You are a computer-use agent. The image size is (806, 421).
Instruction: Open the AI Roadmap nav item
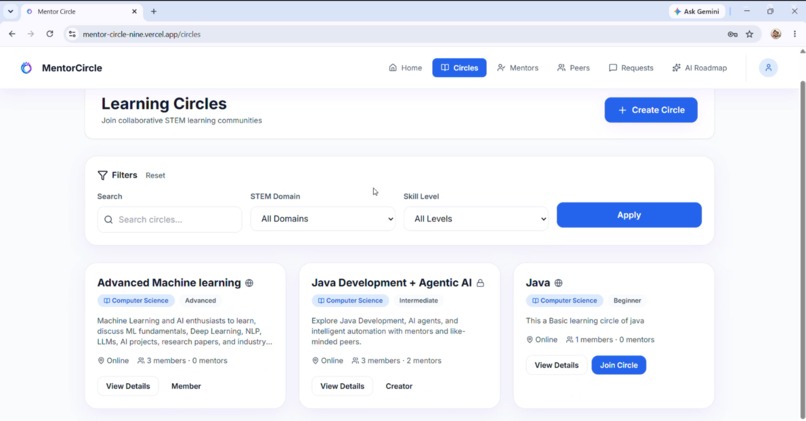pyautogui.click(x=699, y=68)
